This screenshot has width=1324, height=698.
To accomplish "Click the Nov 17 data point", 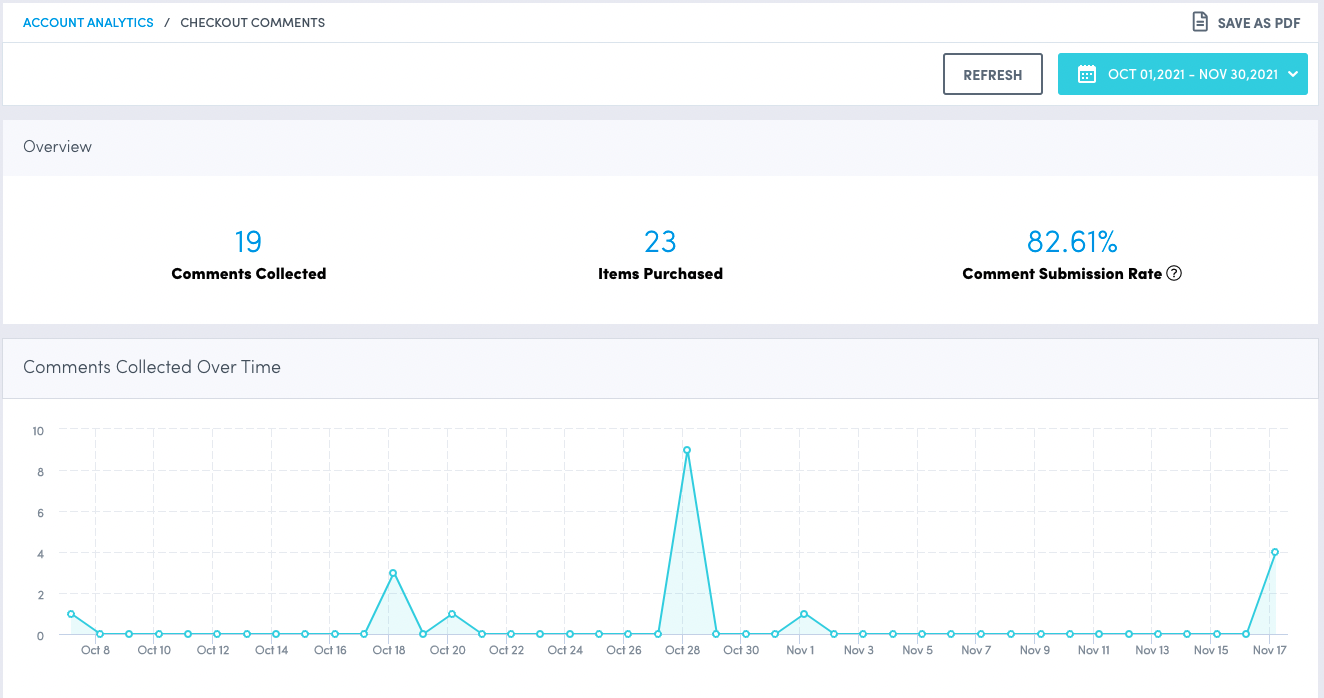I will click(1275, 552).
